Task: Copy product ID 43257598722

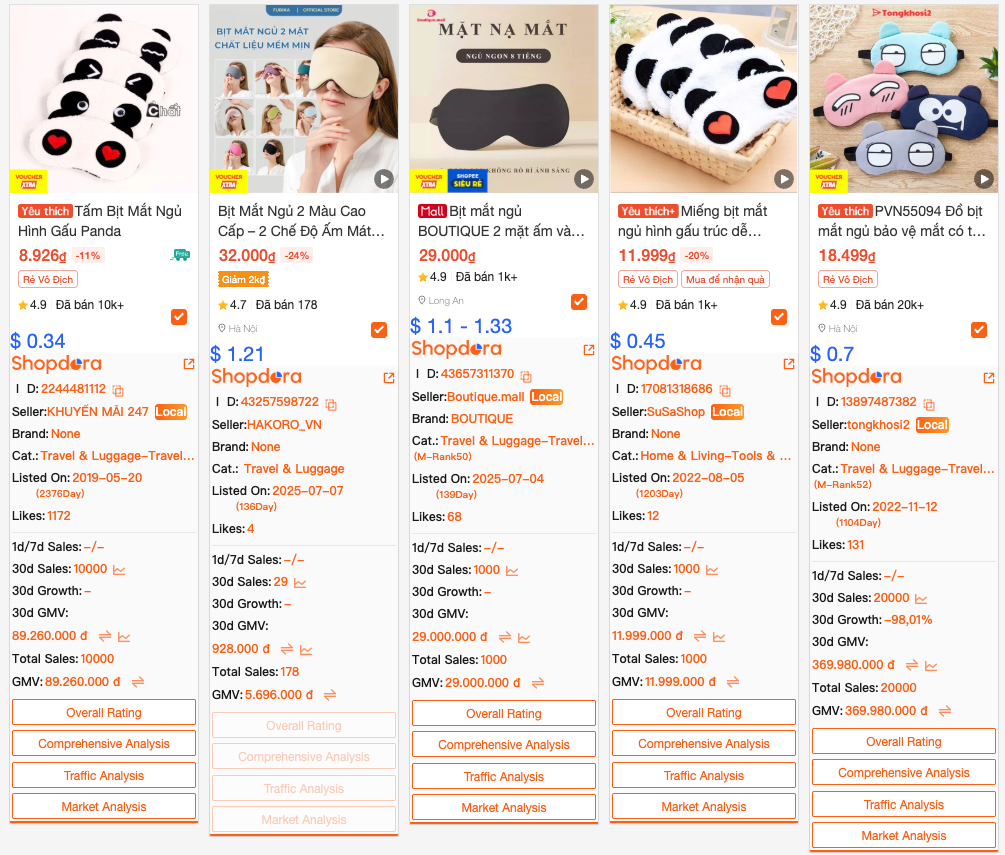Action: [x=331, y=404]
